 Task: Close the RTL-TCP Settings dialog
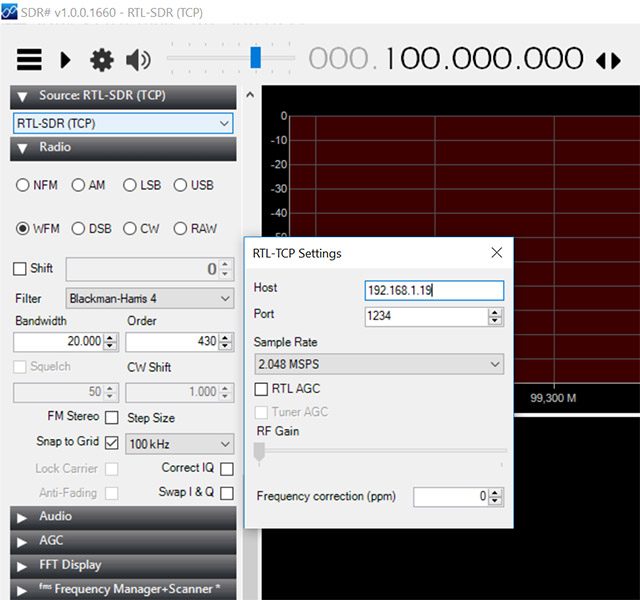(496, 253)
